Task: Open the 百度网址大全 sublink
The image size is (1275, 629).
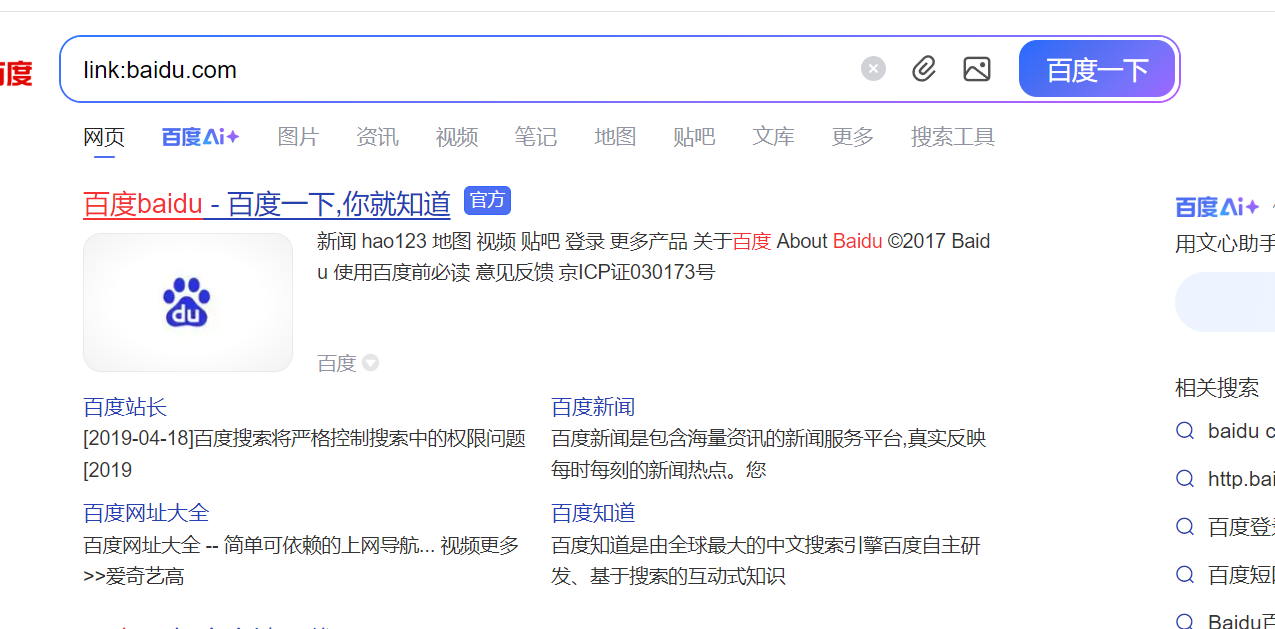Action: point(146,513)
